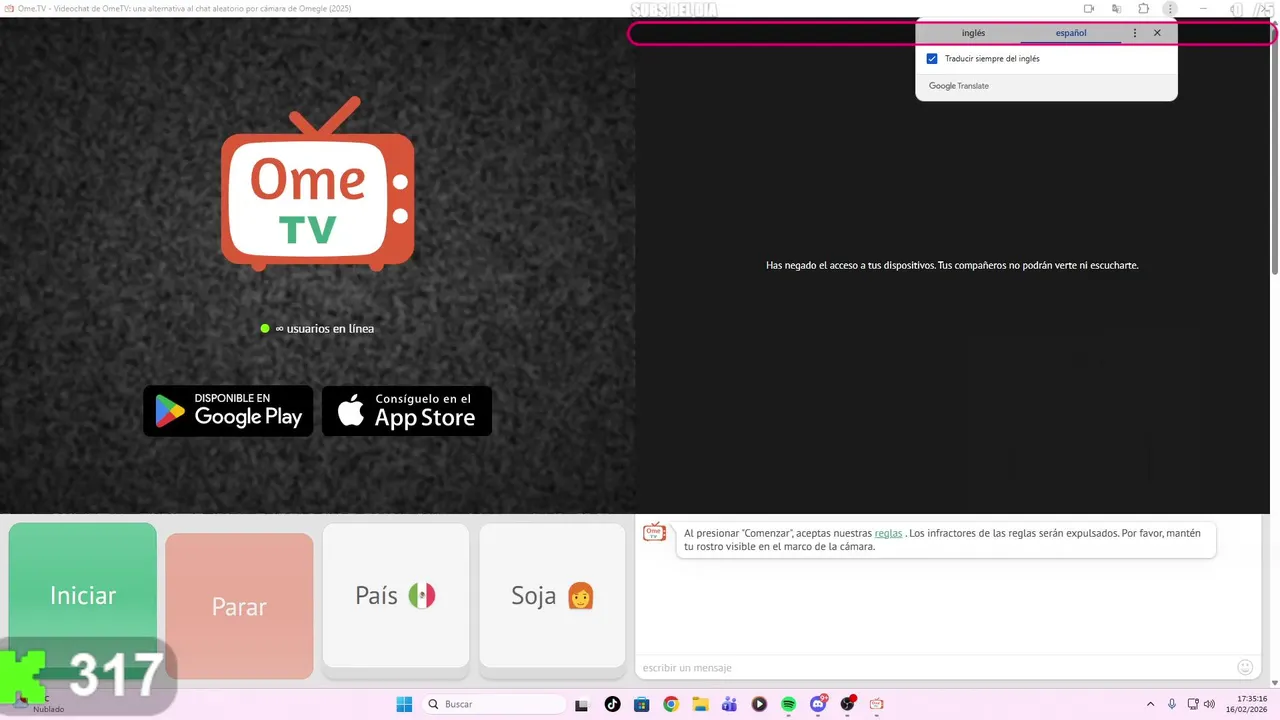This screenshot has height=720, width=1280.
Task: Click the volume speaker icon in the tray
Action: (1209, 704)
